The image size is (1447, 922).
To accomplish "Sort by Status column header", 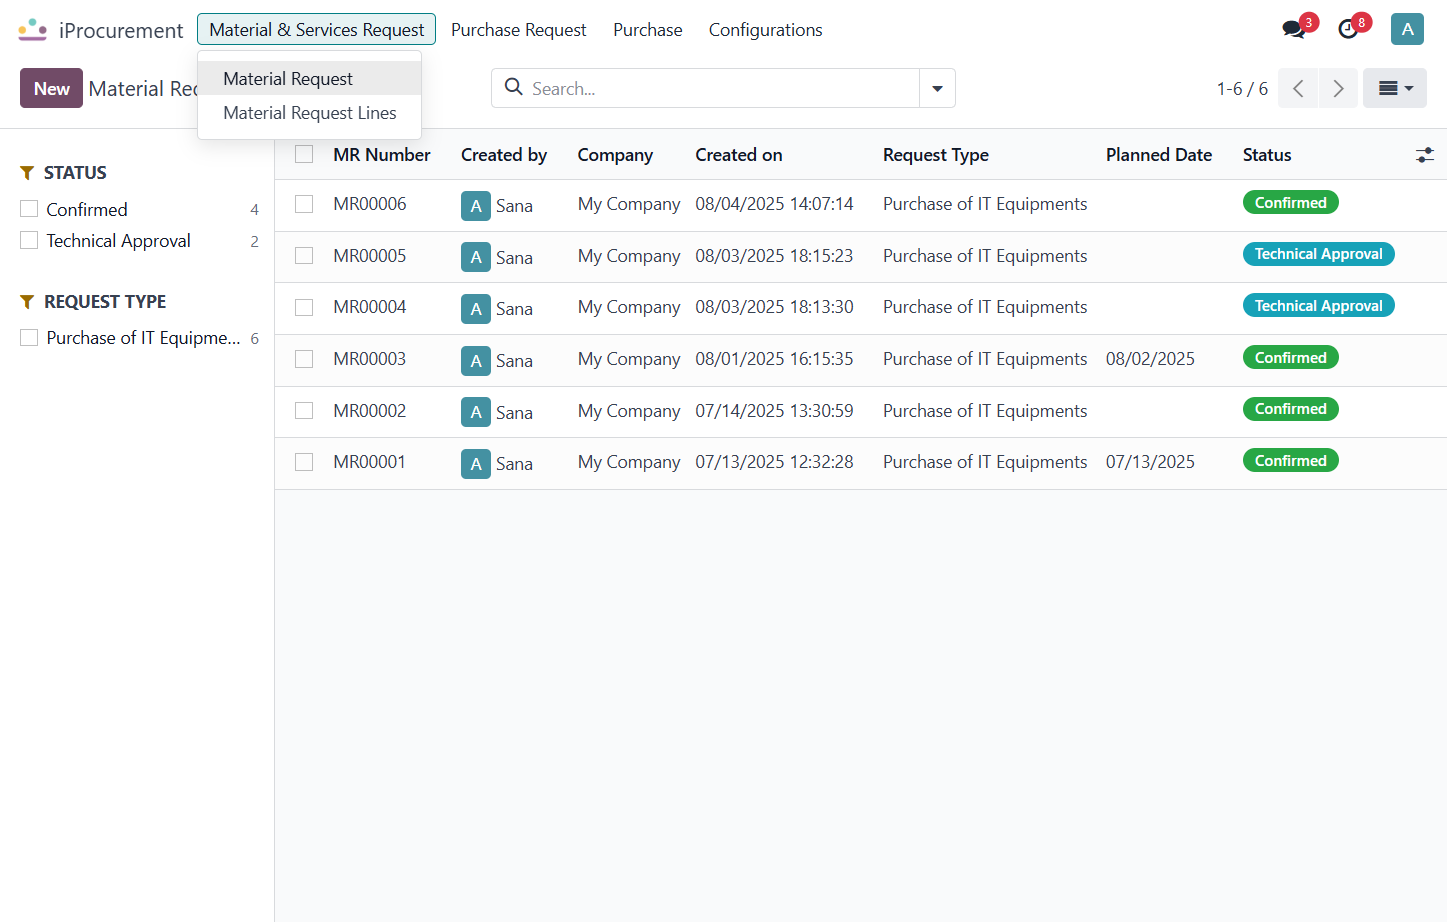I will pyautogui.click(x=1267, y=155).
